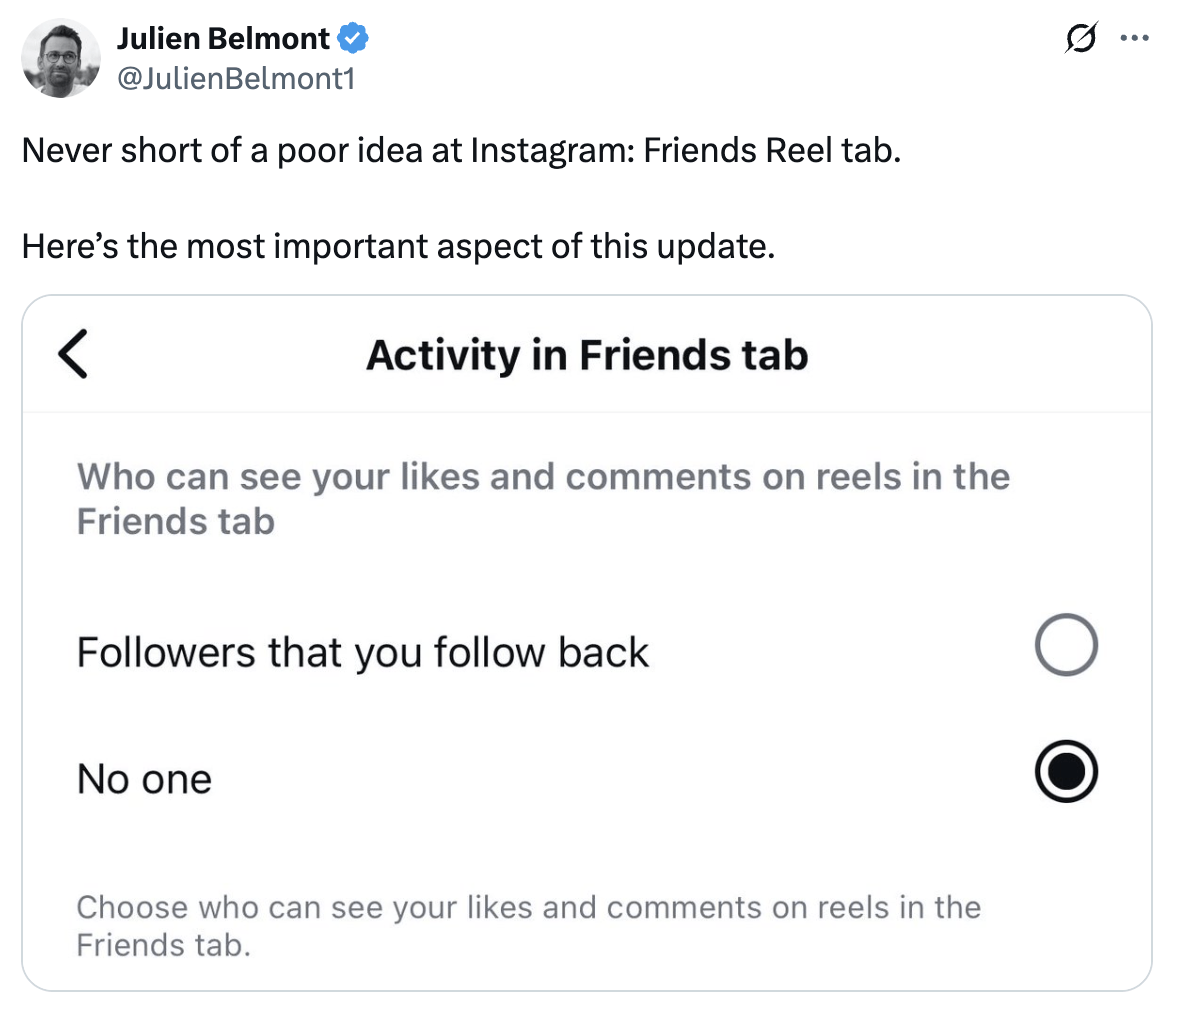Select the Followers that you follow back radio button
Screen dimensions: 1182x1018
click(x=1066, y=644)
